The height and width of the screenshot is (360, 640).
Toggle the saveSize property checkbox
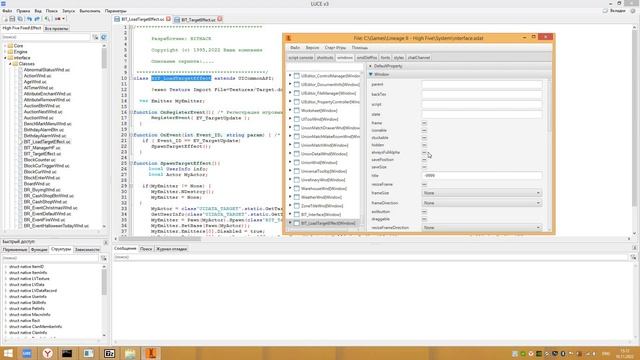424,167
